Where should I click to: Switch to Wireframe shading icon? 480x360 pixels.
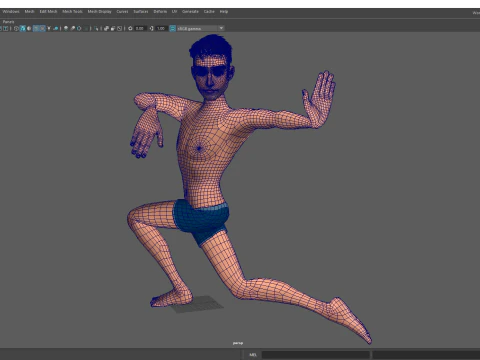tap(16, 29)
